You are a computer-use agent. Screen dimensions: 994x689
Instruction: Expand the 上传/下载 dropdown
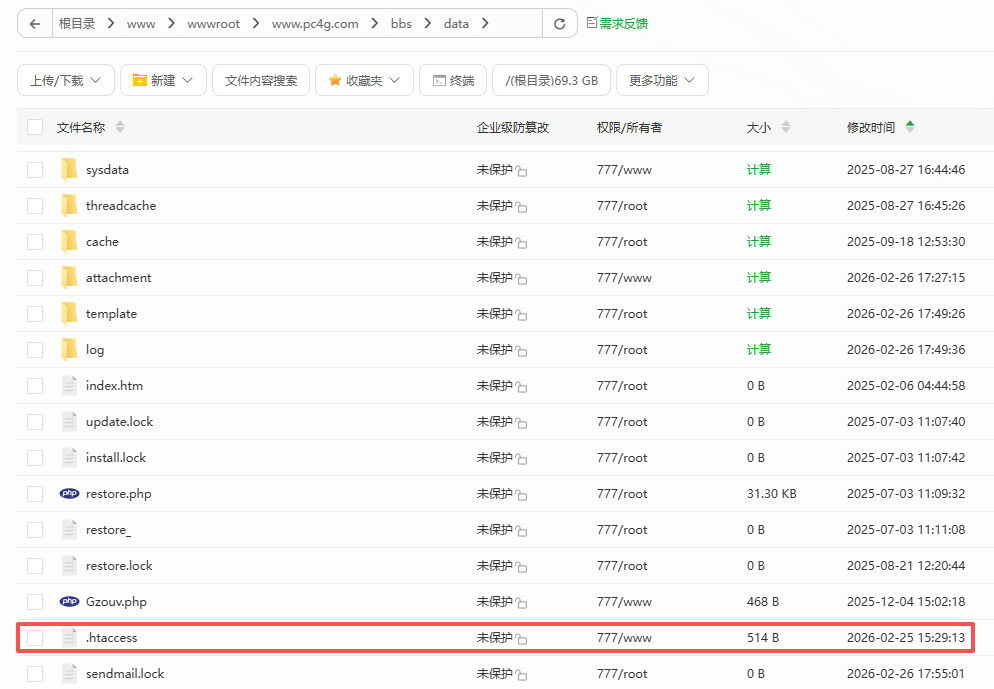point(64,80)
